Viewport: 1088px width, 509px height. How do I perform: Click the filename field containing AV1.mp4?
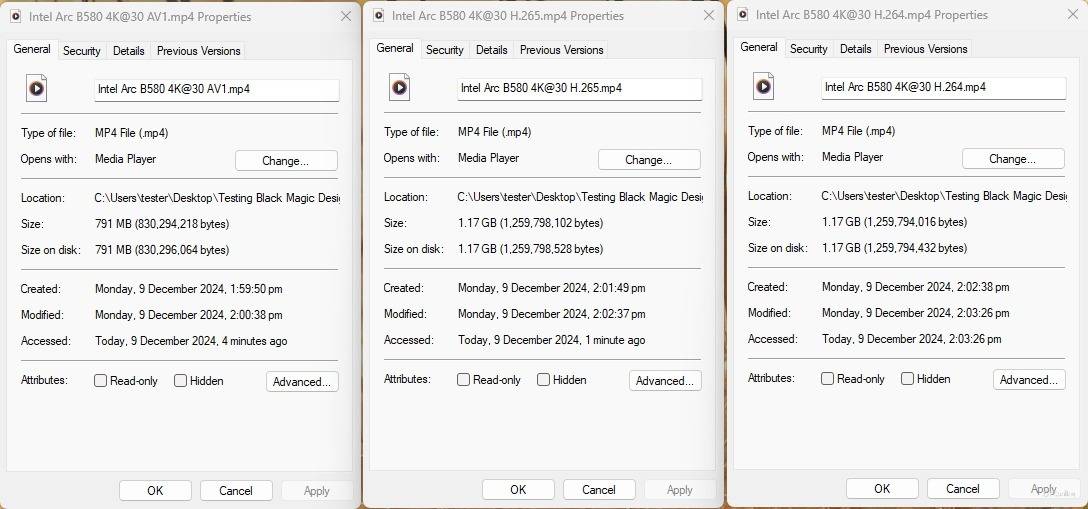pos(216,89)
